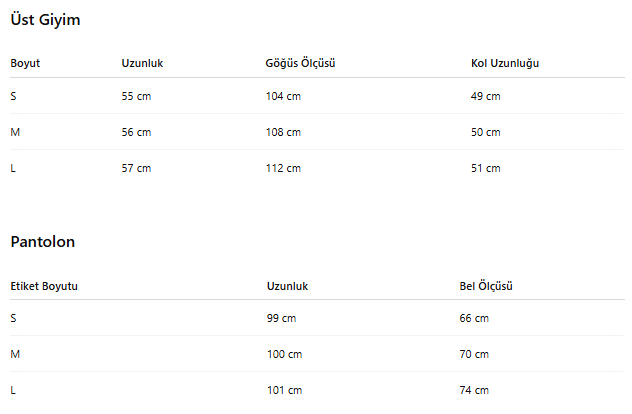632x414 pixels.
Task: Select the 112 cm chest measurement cell
Action: pos(283,168)
